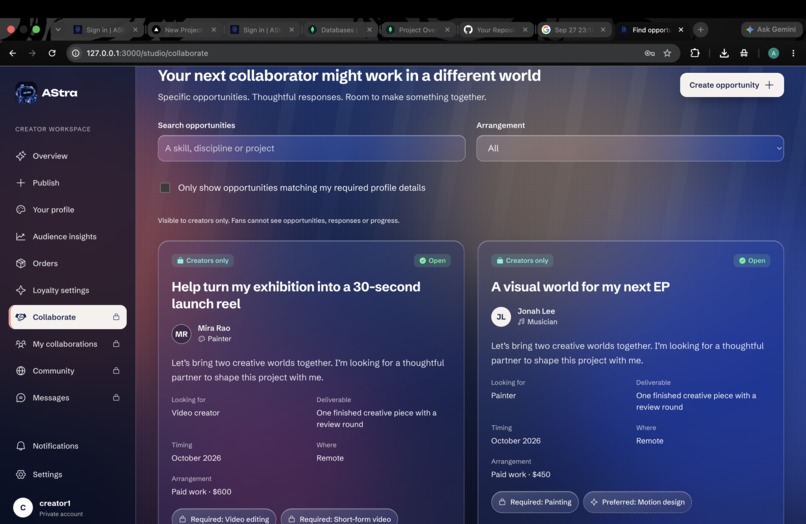Click the creator1 account avatar
The height and width of the screenshot is (524, 806).
click(23, 508)
